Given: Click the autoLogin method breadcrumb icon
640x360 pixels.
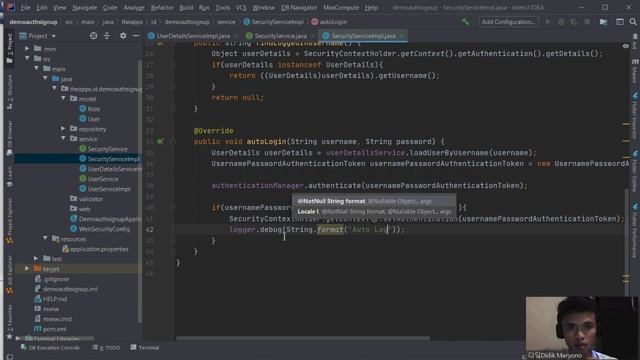Looking at the screenshot, I should click(x=314, y=22).
